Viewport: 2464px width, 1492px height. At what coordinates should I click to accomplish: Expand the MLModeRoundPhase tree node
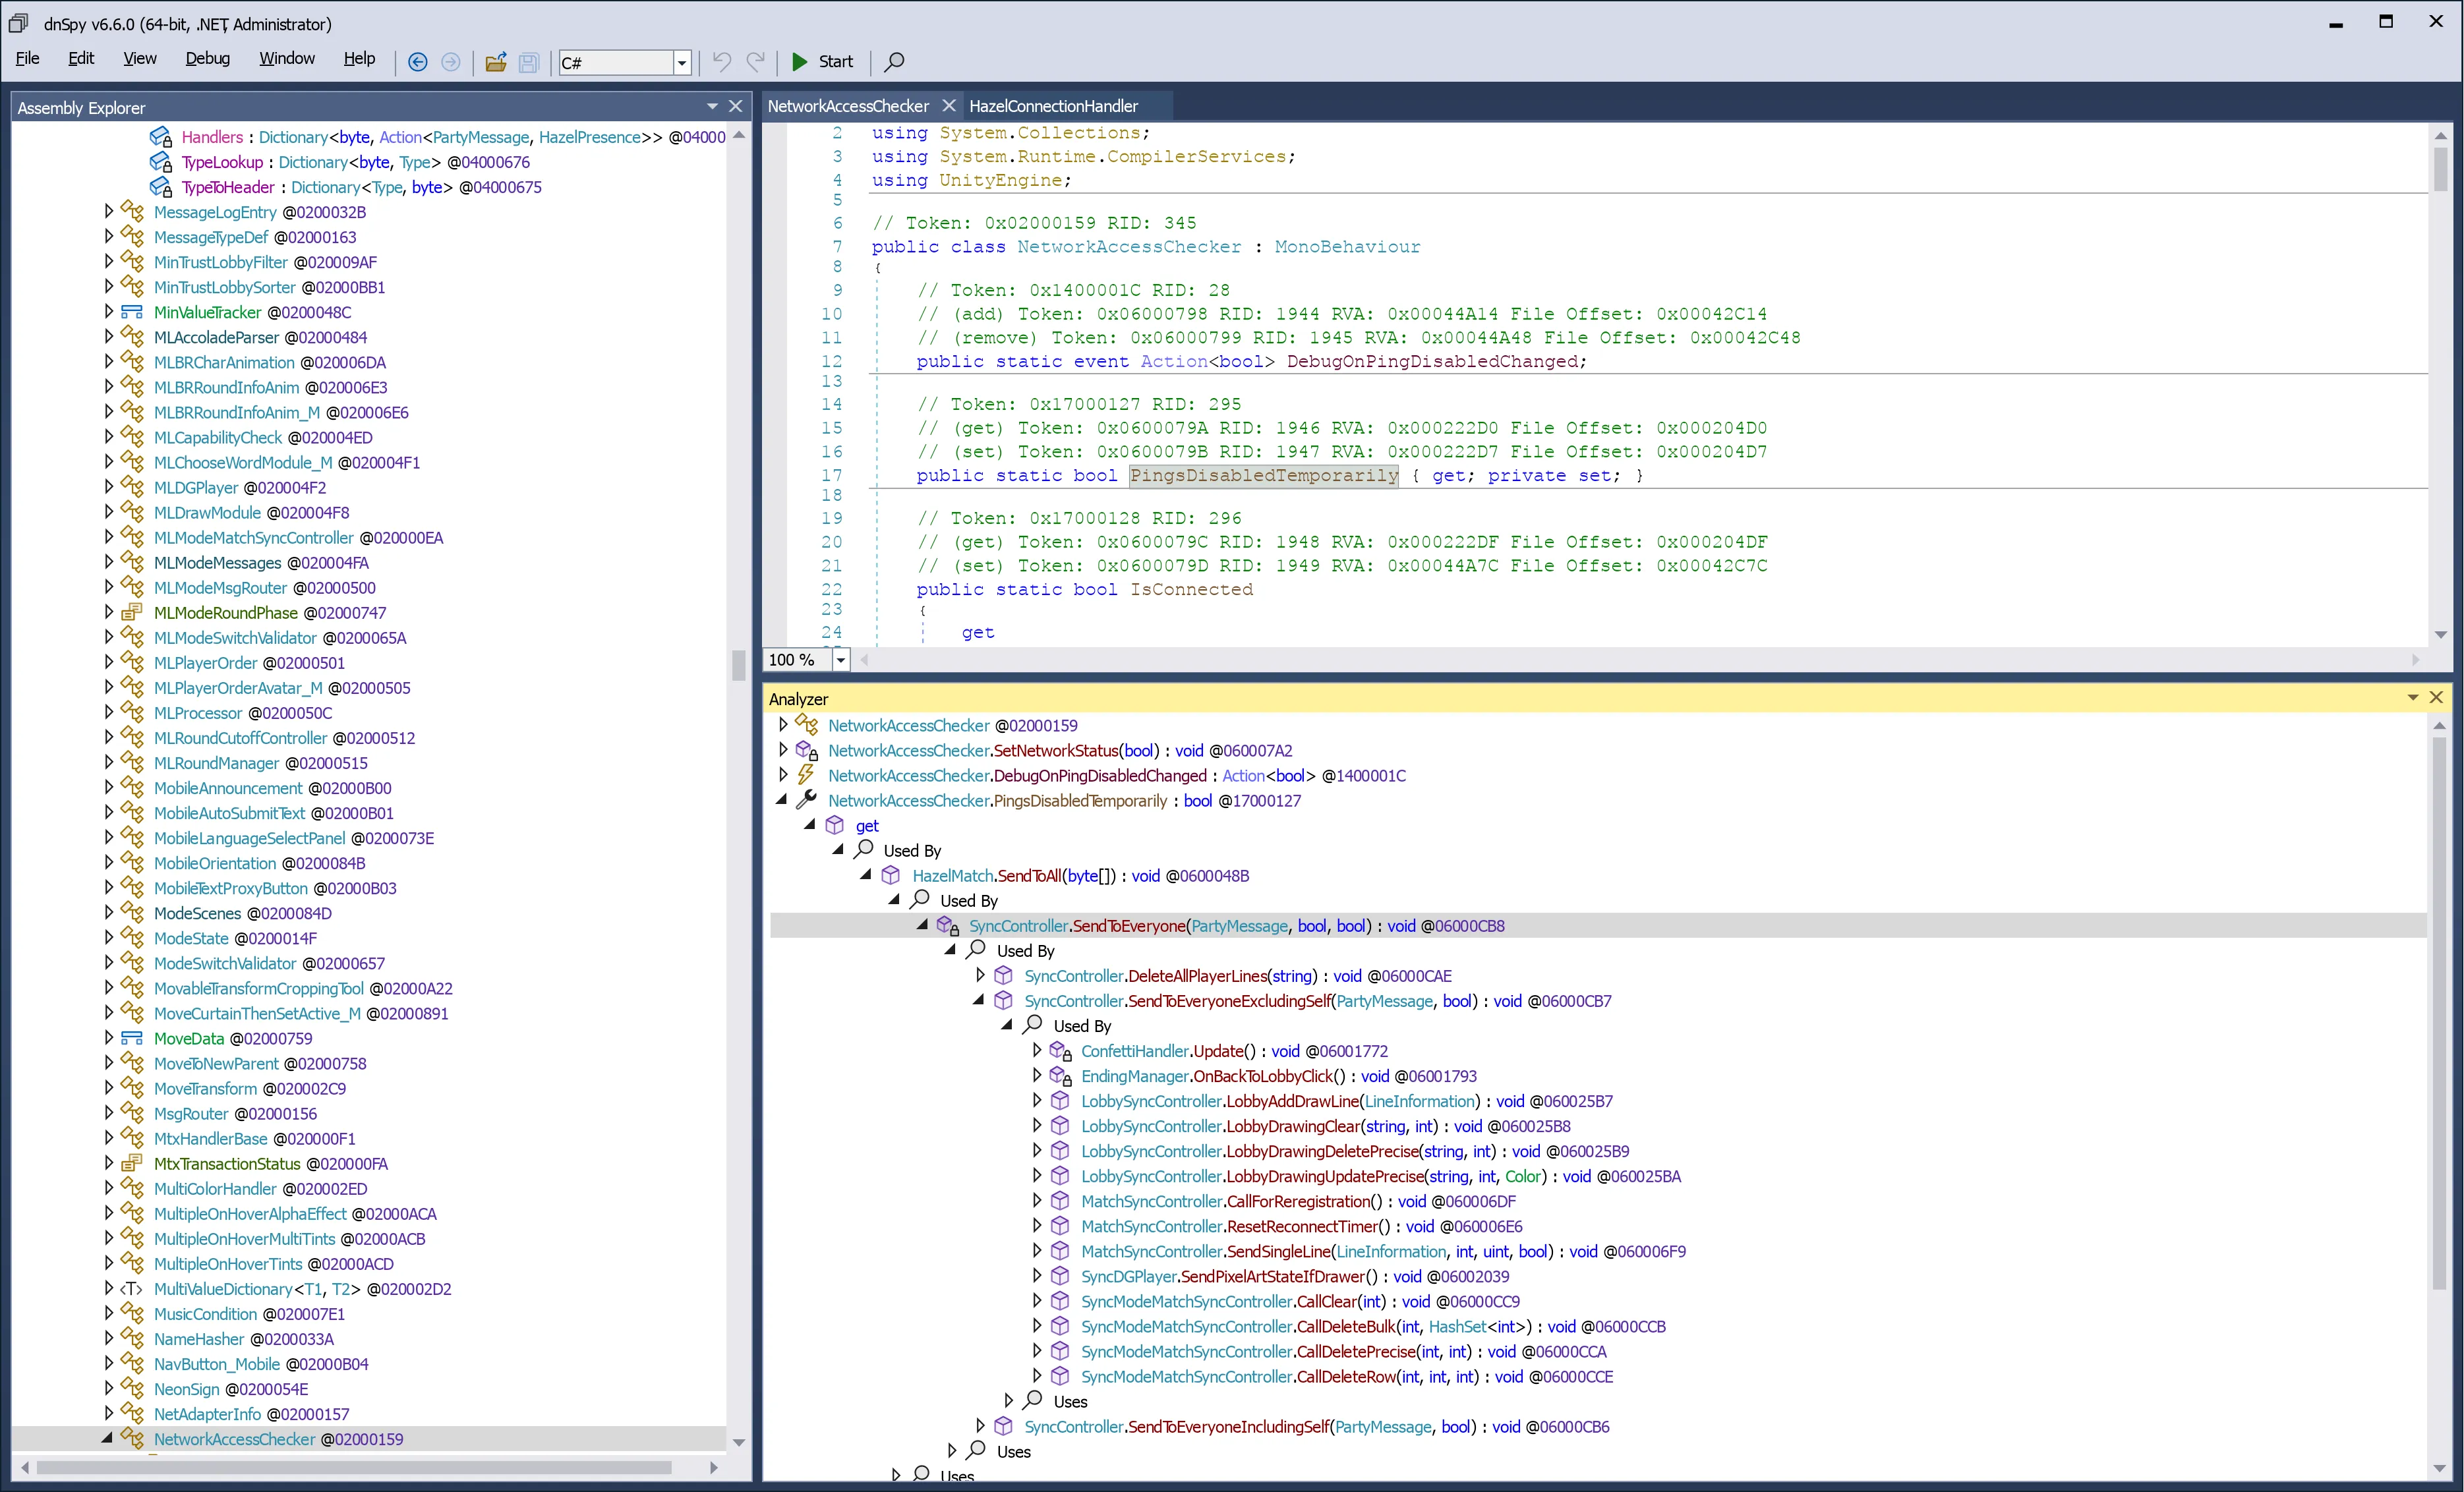click(x=109, y=612)
